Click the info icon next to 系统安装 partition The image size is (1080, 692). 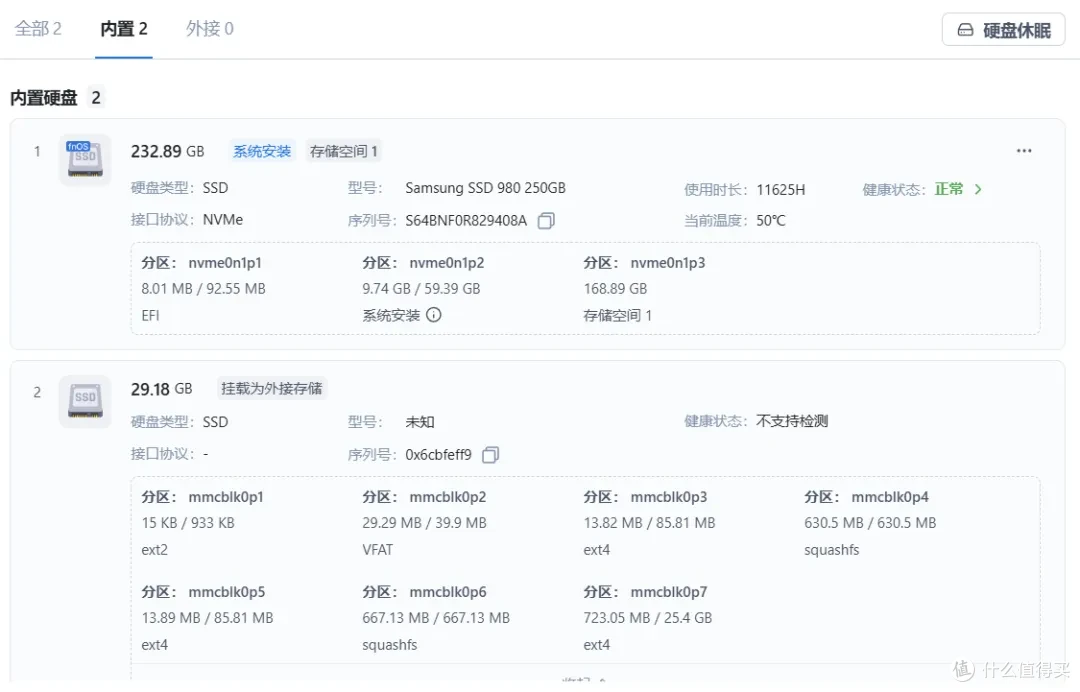[433, 315]
